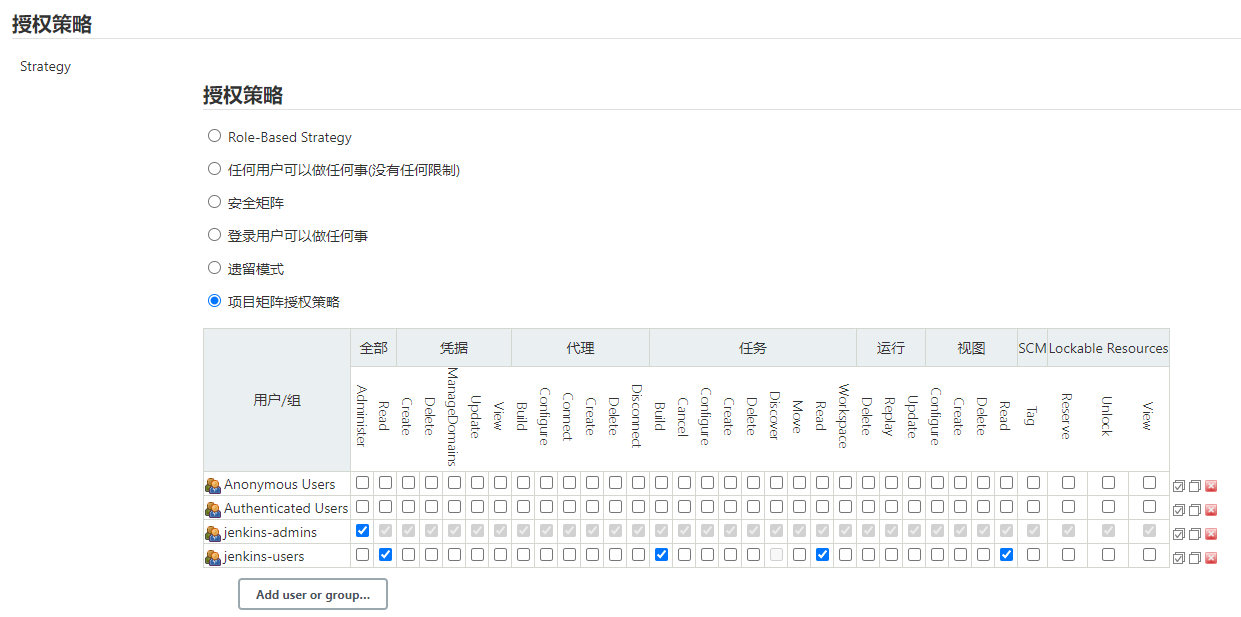Clear all permissions for jenkins-users

click(1194, 557)
